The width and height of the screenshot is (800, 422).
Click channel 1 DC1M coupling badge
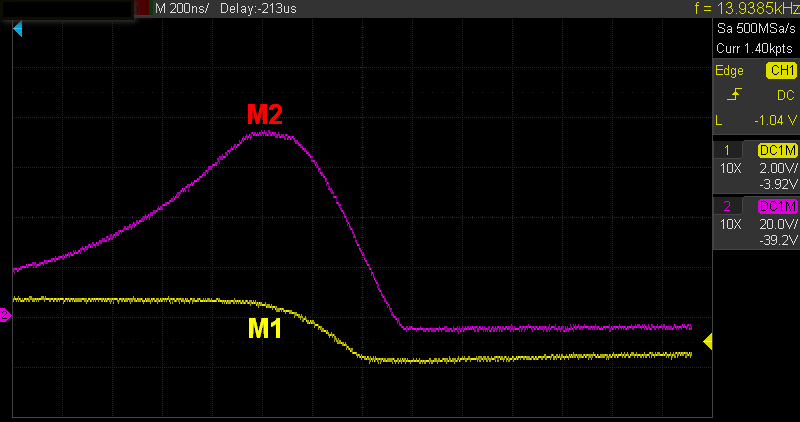pyautogui.click(x=778, y=150)
